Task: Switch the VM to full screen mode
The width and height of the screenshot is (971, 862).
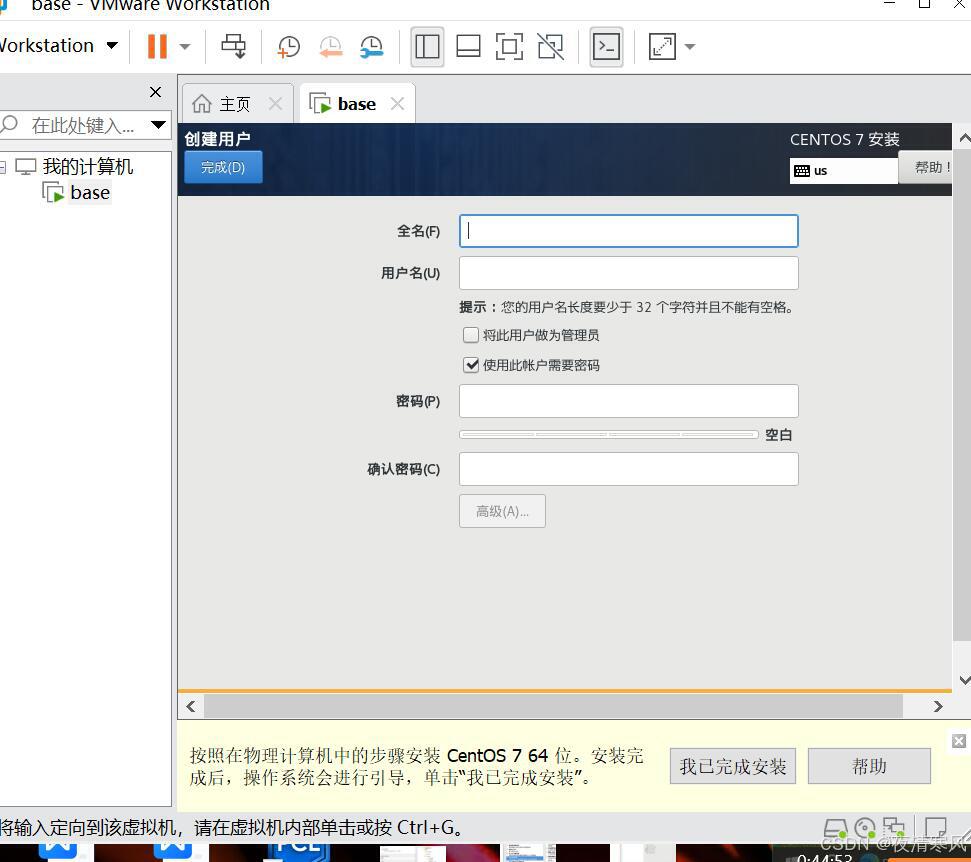Action: point(509,46)
